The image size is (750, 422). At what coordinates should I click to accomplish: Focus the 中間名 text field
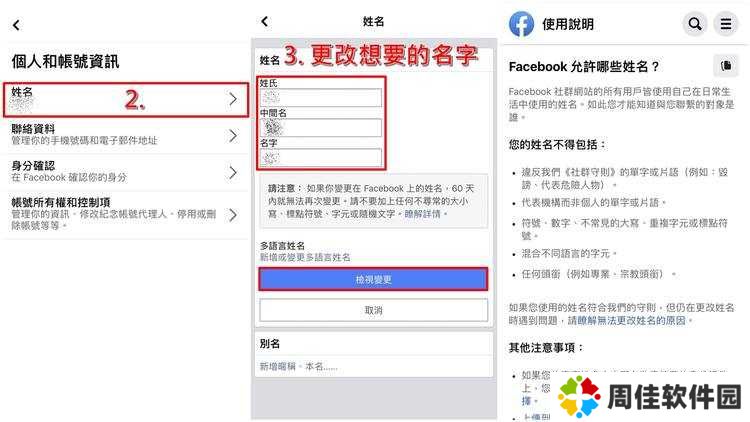(320, 128)
